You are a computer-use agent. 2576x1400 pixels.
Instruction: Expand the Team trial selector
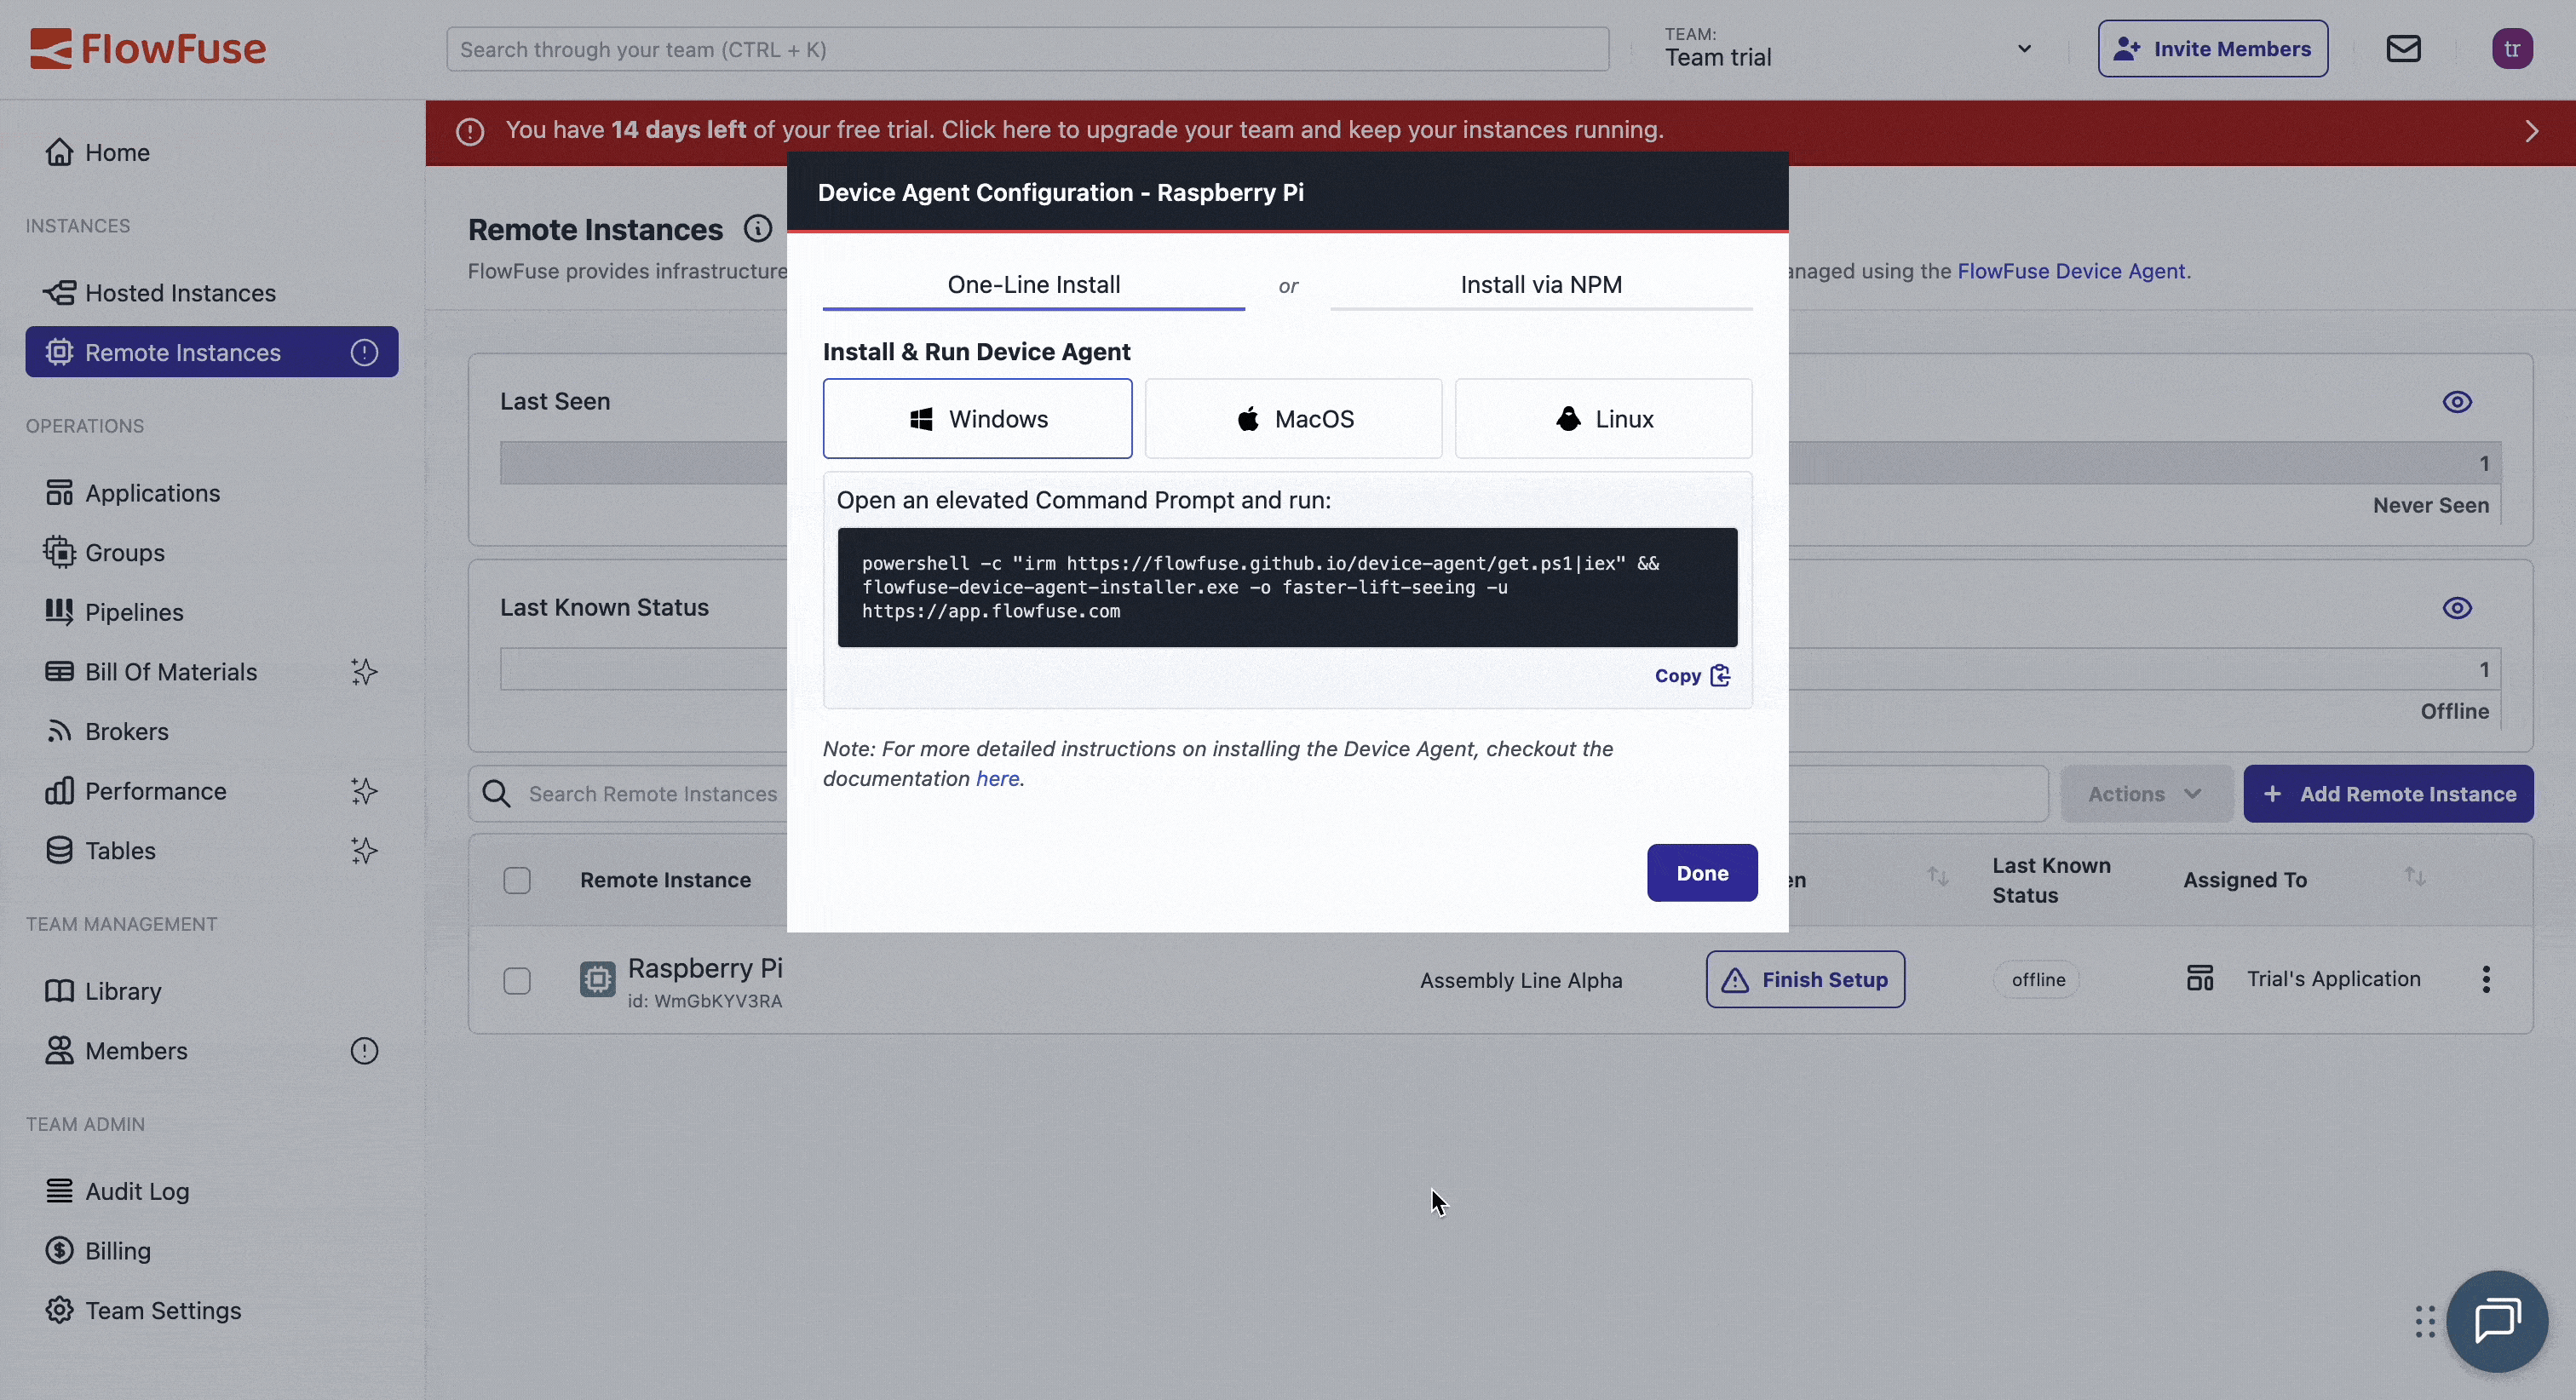pos(2024,48)
